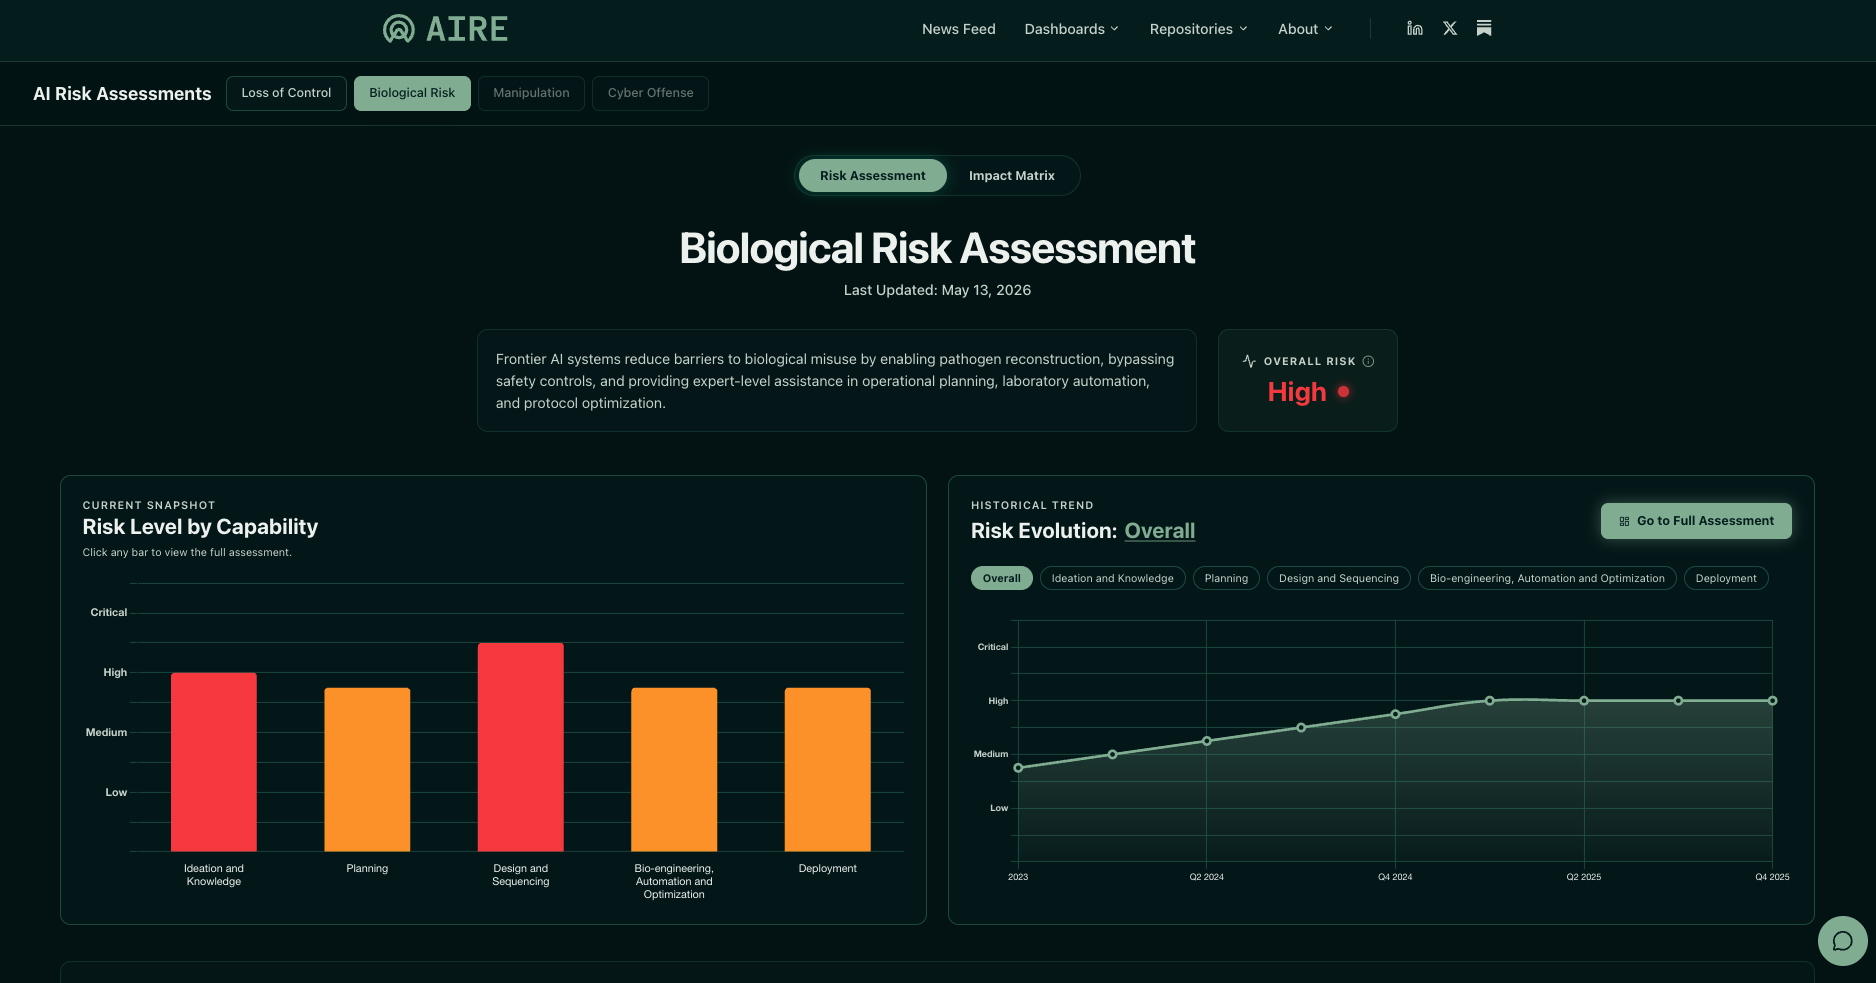Click the underlined Overall link in Risk Evolution
1876x983 pixels.
1159,531
